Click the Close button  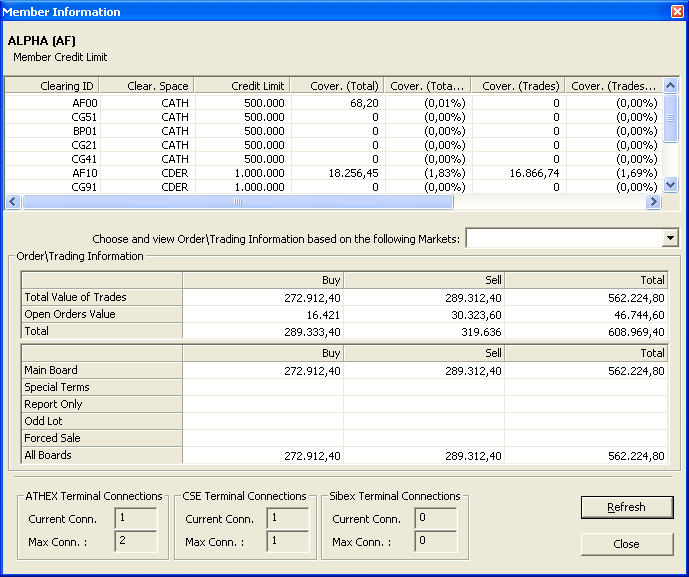627,544
